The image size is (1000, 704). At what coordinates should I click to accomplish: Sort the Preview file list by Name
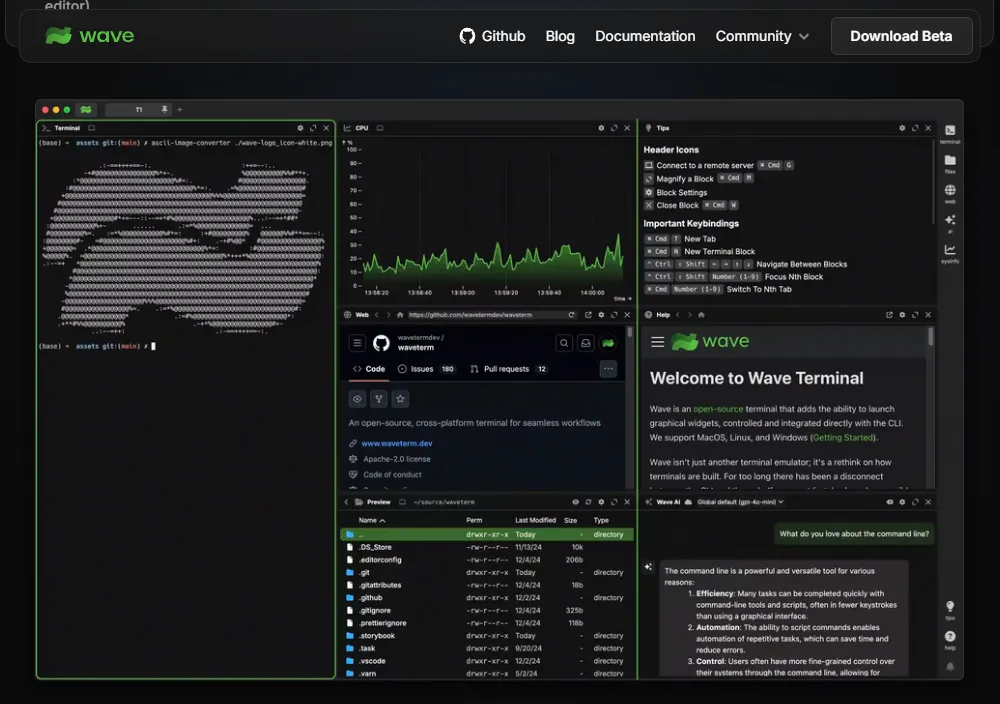click(x=372, y=520)
